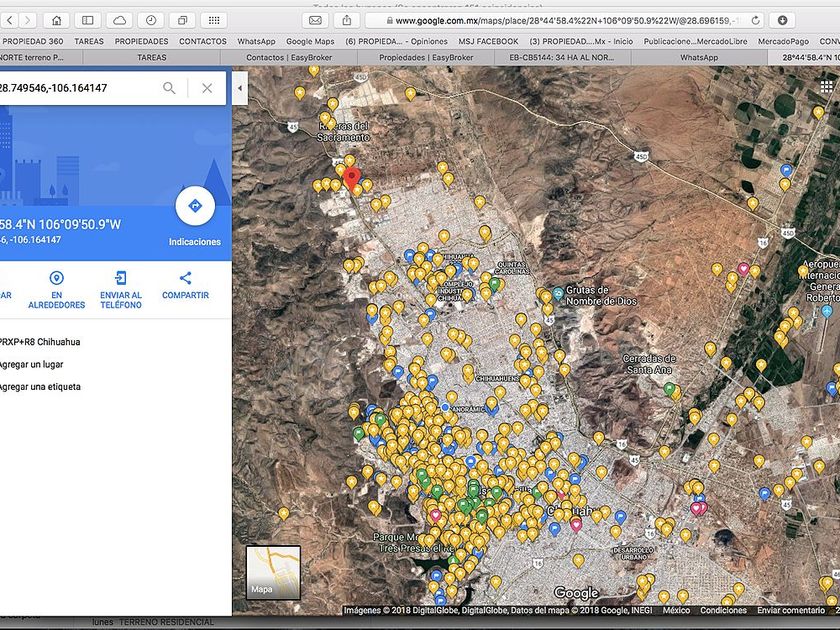Screen dimensions: 840x630
Task: Switch to Mapa view thumbnail
Action: (x=273, y=572)
